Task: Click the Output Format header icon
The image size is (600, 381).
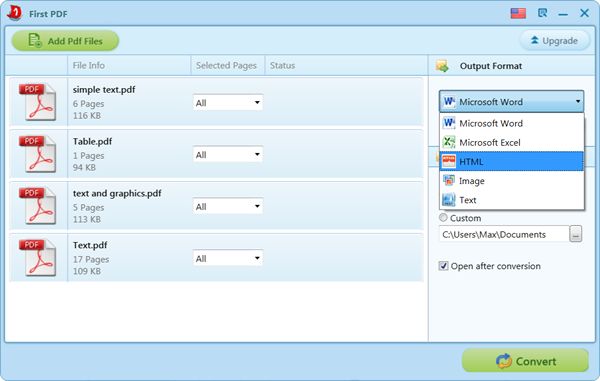Action: point(442,66)
